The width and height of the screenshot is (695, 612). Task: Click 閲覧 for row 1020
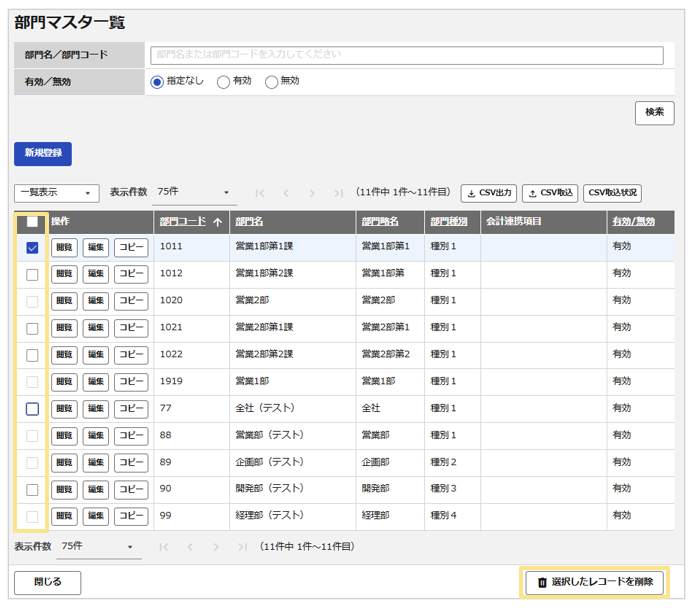(x=64, y=302)
